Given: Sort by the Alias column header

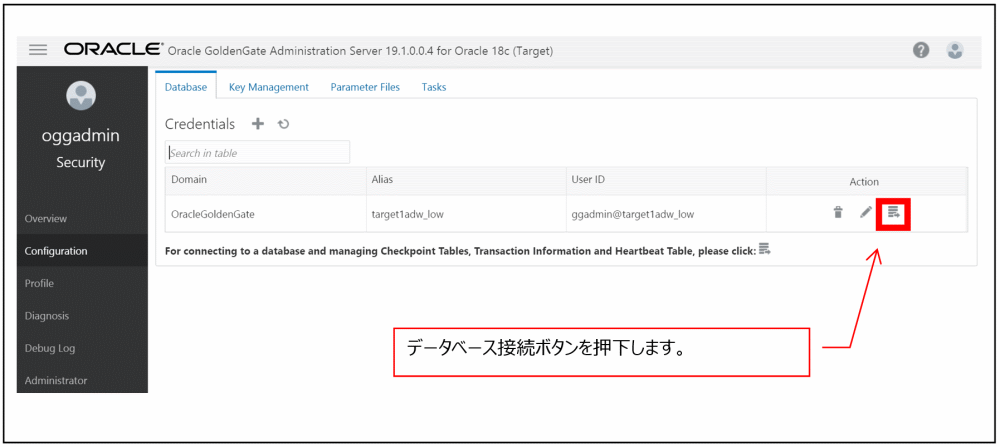Looking at the screenshot, I should 466,180.
